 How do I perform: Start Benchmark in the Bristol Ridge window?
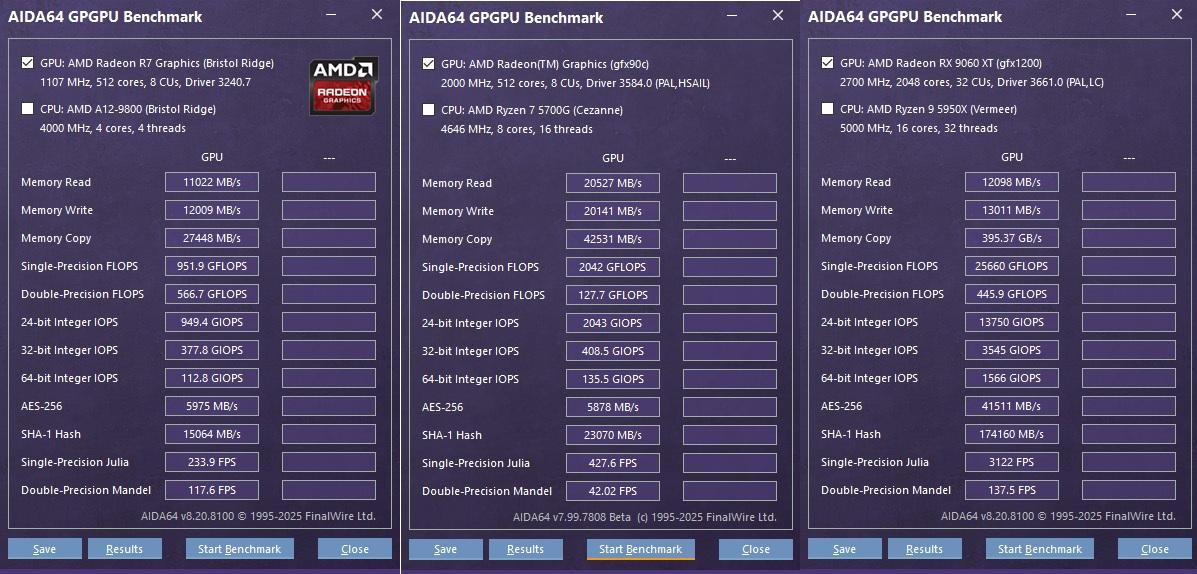tap(240, 549)
